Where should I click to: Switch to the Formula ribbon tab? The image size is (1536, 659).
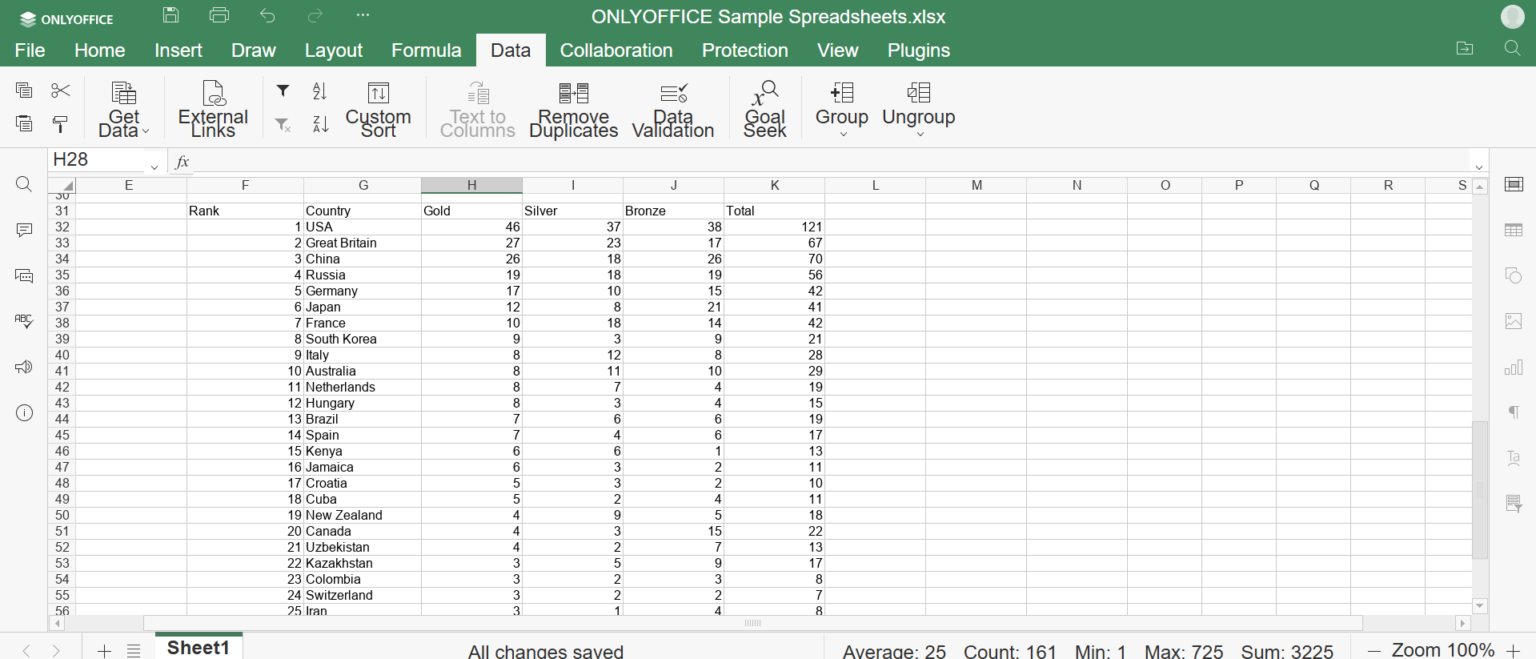tap(426, 50)
